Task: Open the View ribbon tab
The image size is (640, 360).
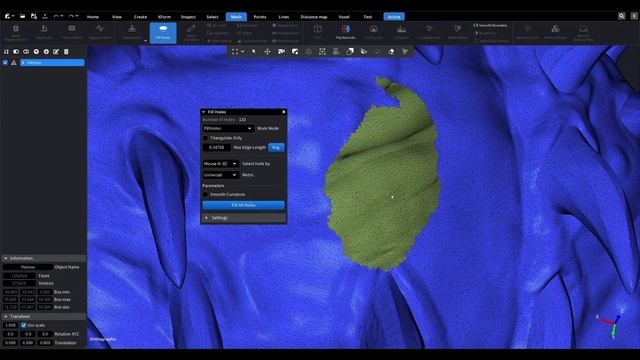Action: (x=117, y=17)
